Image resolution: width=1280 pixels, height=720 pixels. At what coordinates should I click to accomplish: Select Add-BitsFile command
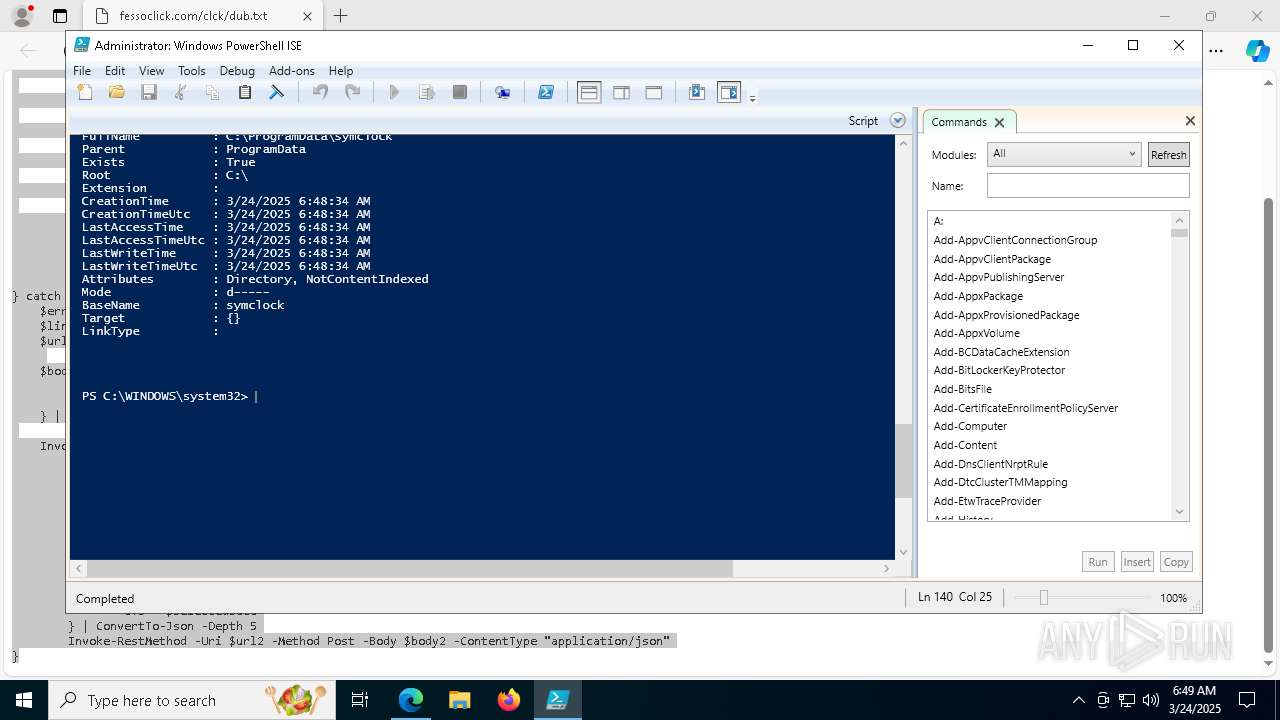tap(963, 389)
